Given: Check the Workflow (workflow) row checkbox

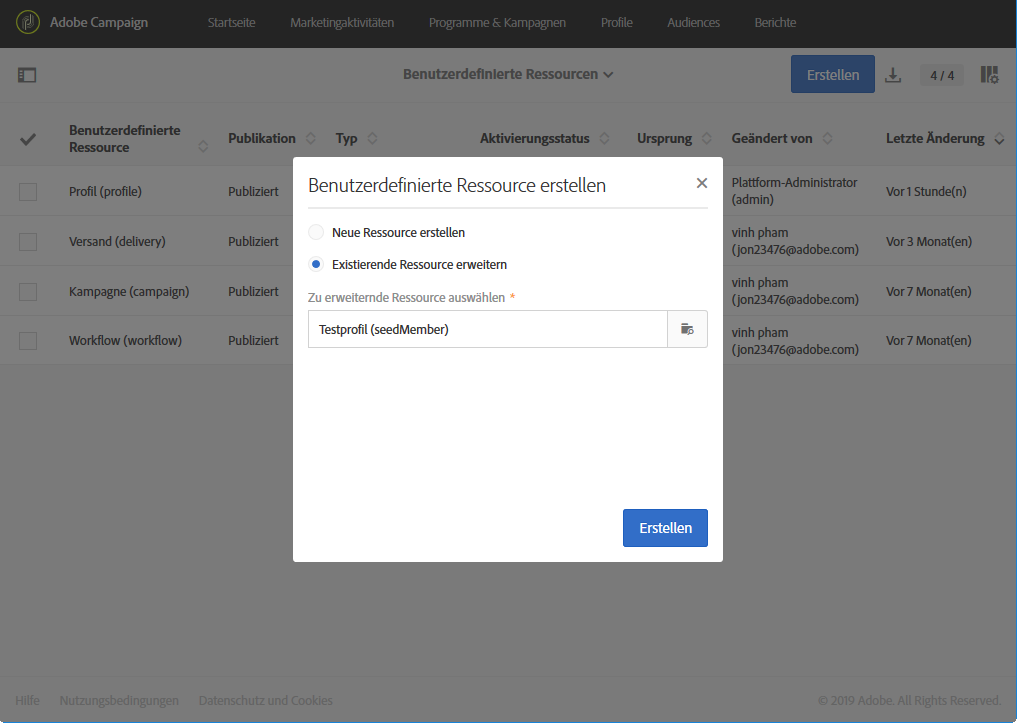Looking at the screenshot, I should coord(28,341).
